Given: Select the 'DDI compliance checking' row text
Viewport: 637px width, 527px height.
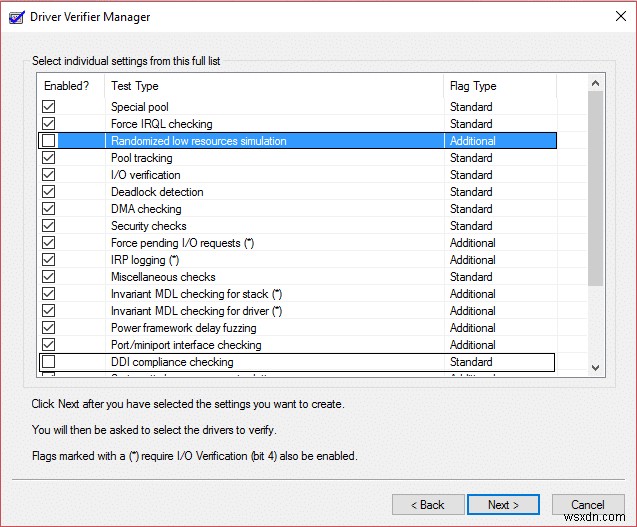Looking at the screenshot, I should tap(172, 362).
